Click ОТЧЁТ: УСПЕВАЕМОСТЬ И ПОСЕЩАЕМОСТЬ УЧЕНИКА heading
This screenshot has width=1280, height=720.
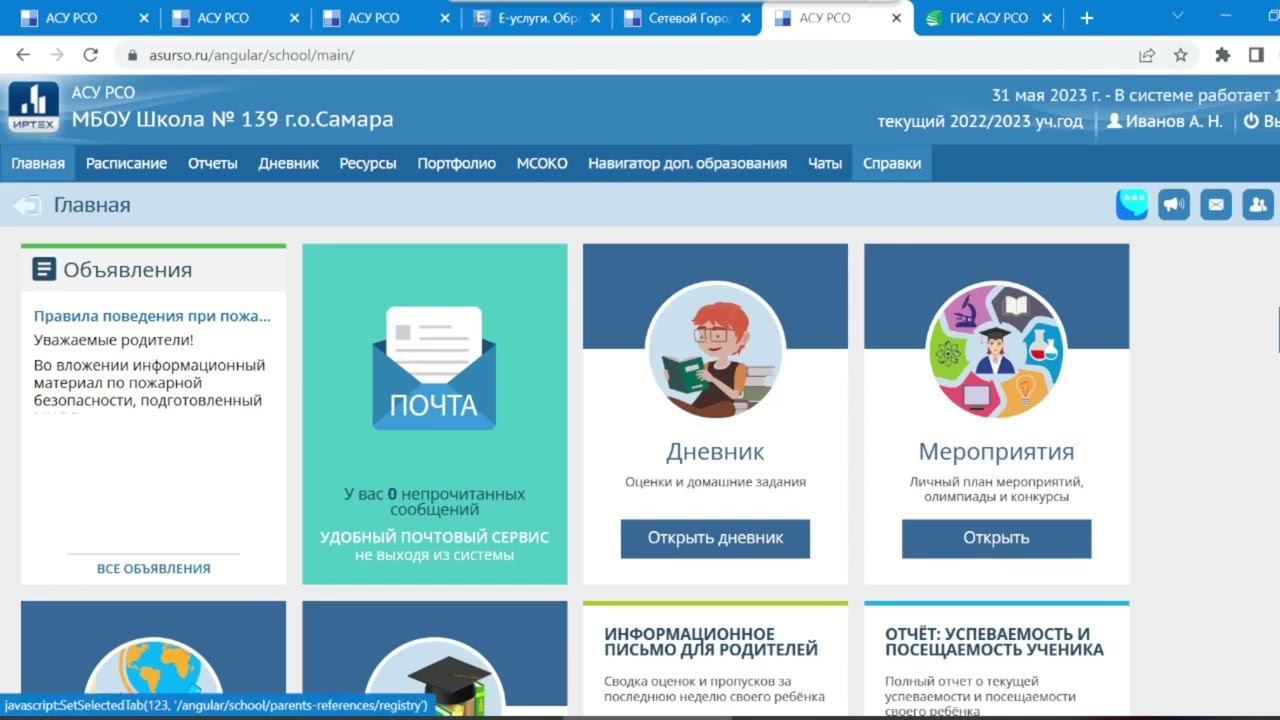point(994,642)
